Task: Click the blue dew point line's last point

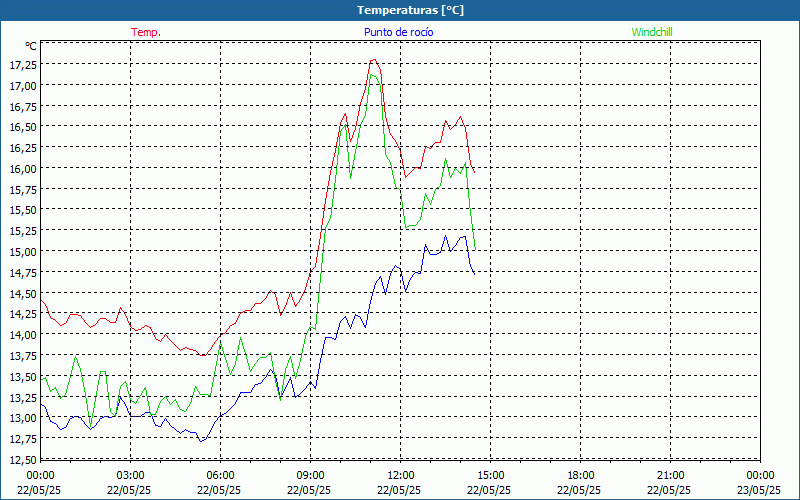Action: pos(474,274)
